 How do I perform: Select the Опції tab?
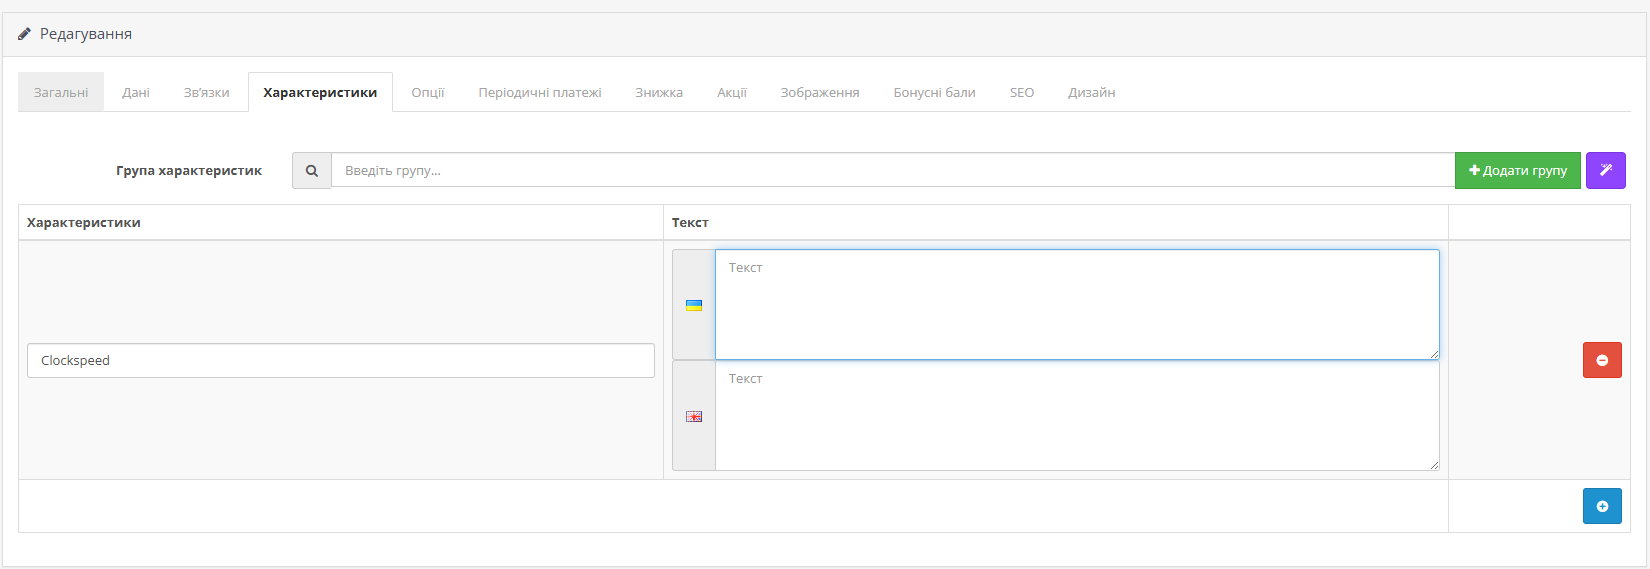(428, 92)
